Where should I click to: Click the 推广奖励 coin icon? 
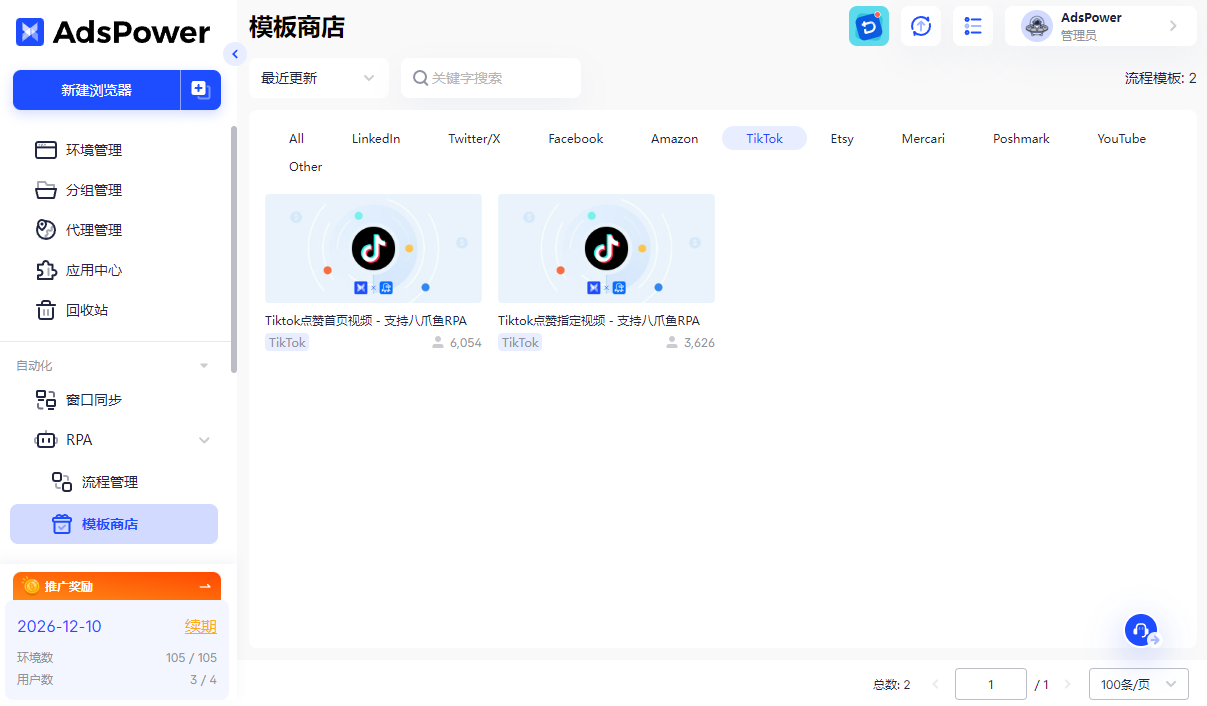[31, 586]
